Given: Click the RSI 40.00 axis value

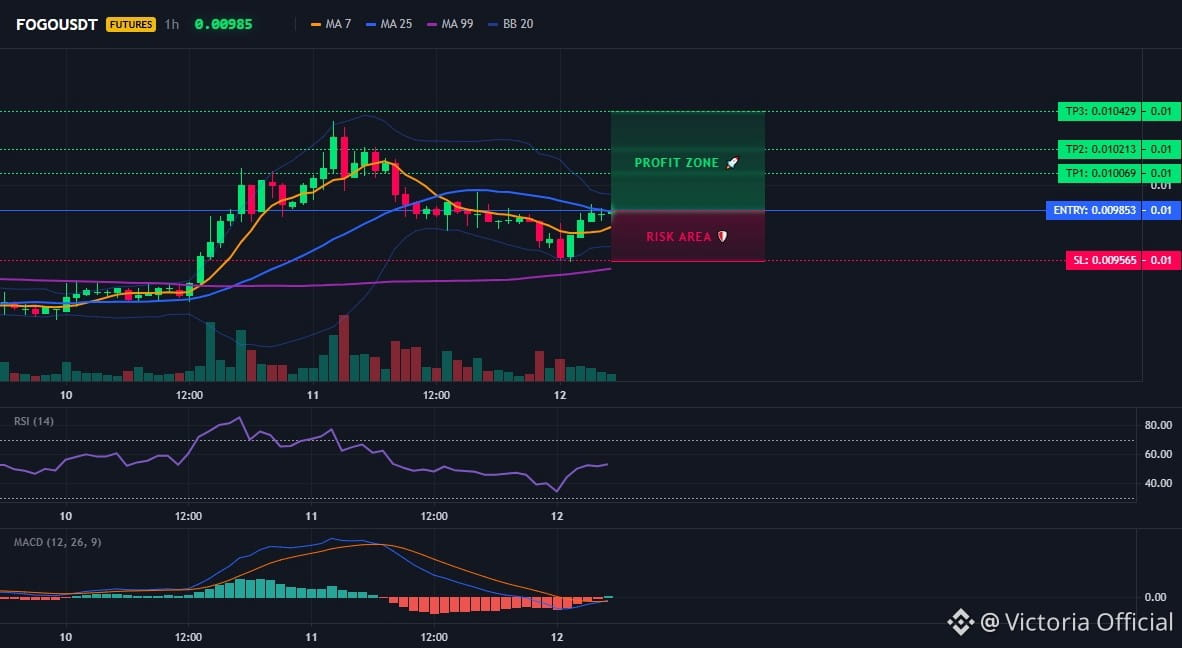Looking at the screenshot, I should tap(1158, 483).
